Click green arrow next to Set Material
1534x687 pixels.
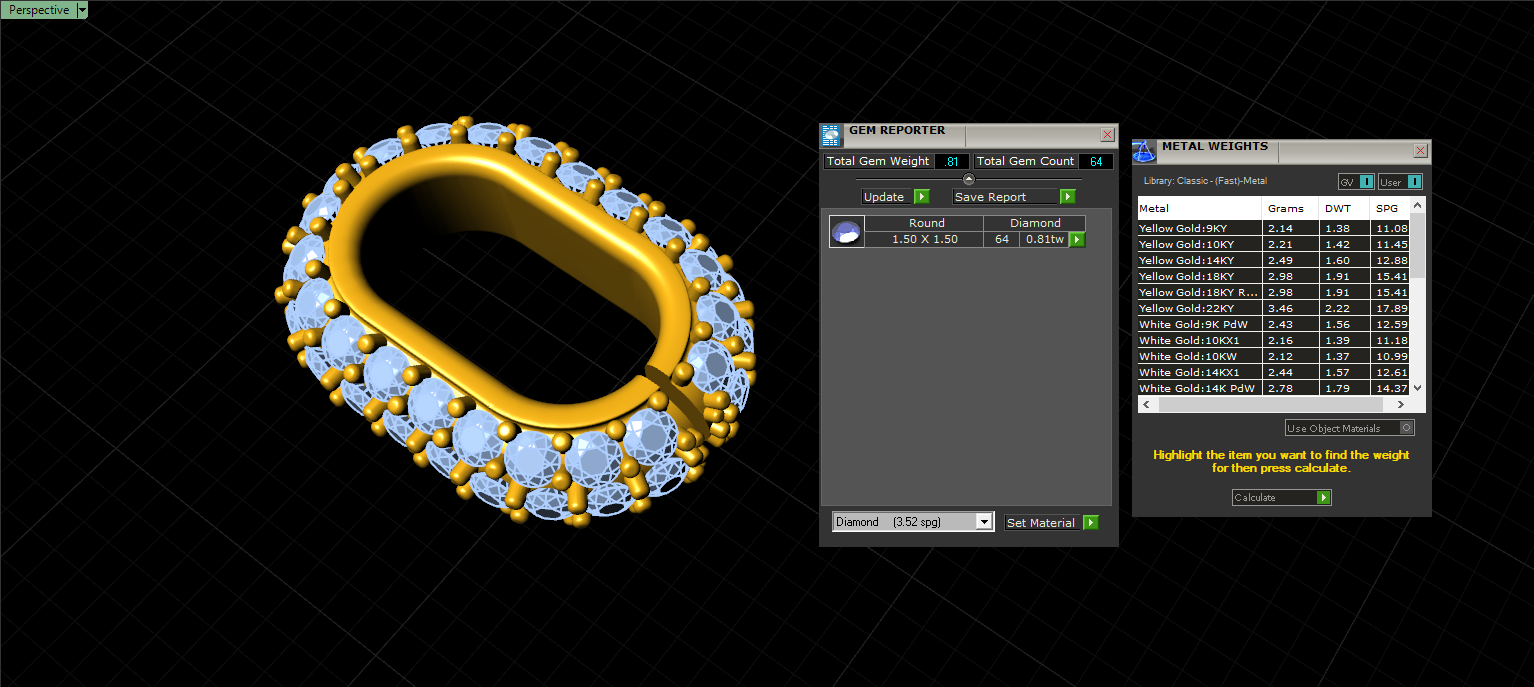[x=1091, y=523]
